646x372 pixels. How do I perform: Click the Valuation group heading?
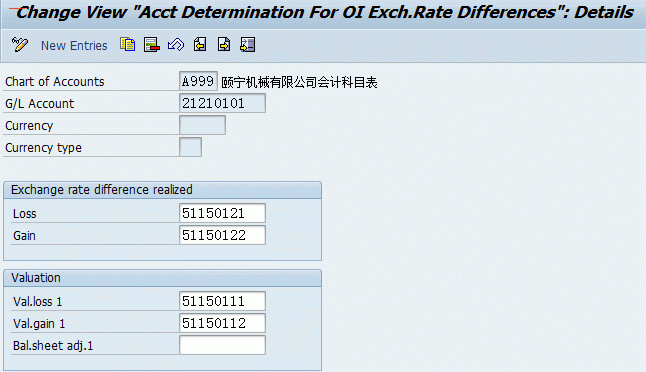[36, 278]
